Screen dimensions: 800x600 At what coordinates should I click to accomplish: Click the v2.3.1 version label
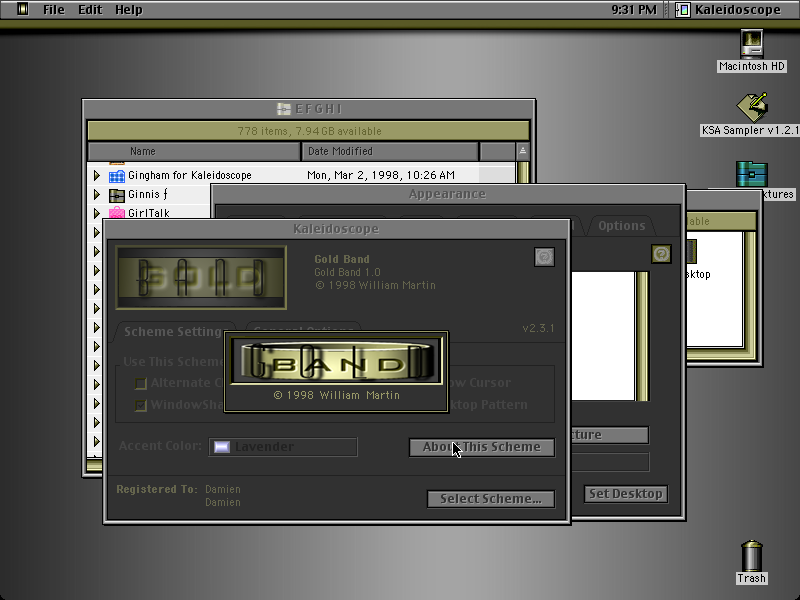538,328
